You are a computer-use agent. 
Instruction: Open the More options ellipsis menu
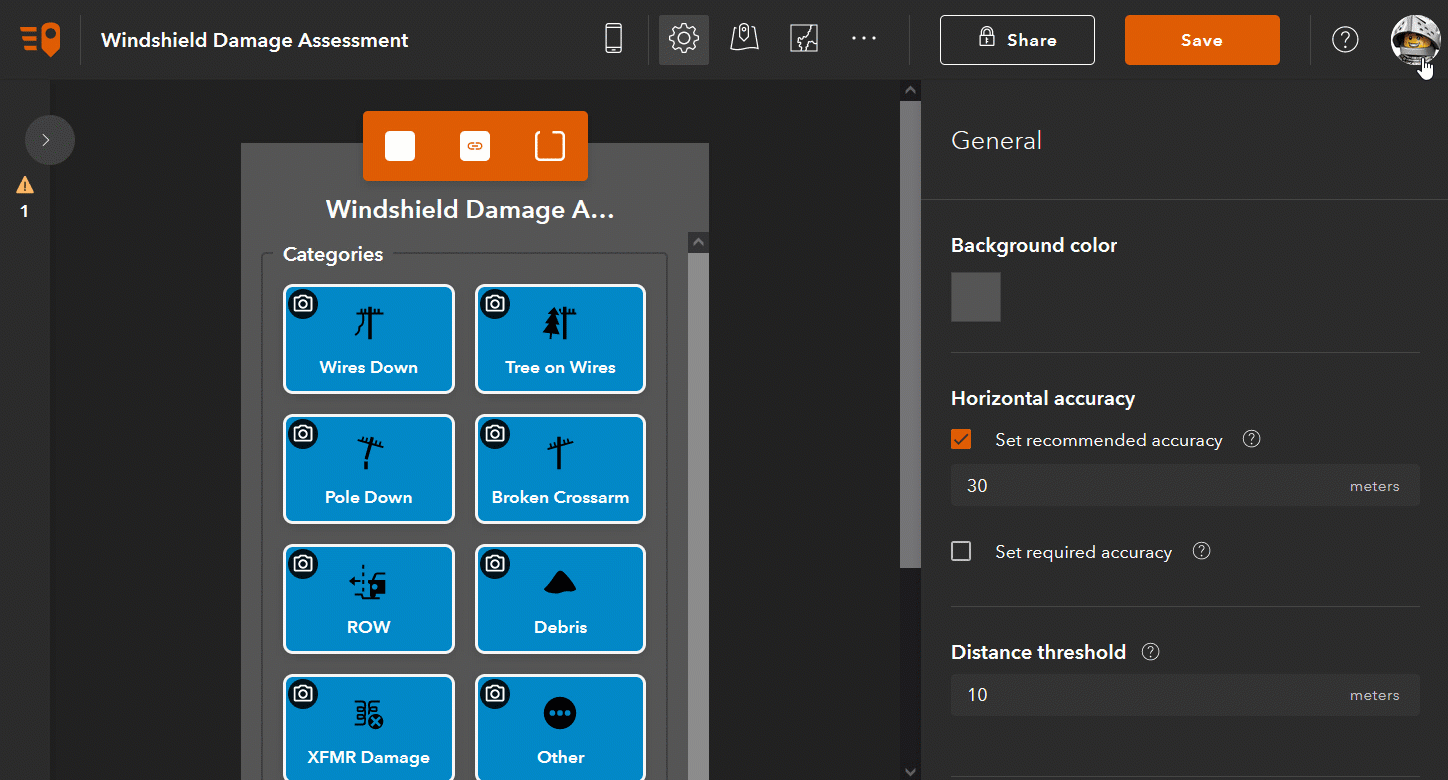point(864,39)
